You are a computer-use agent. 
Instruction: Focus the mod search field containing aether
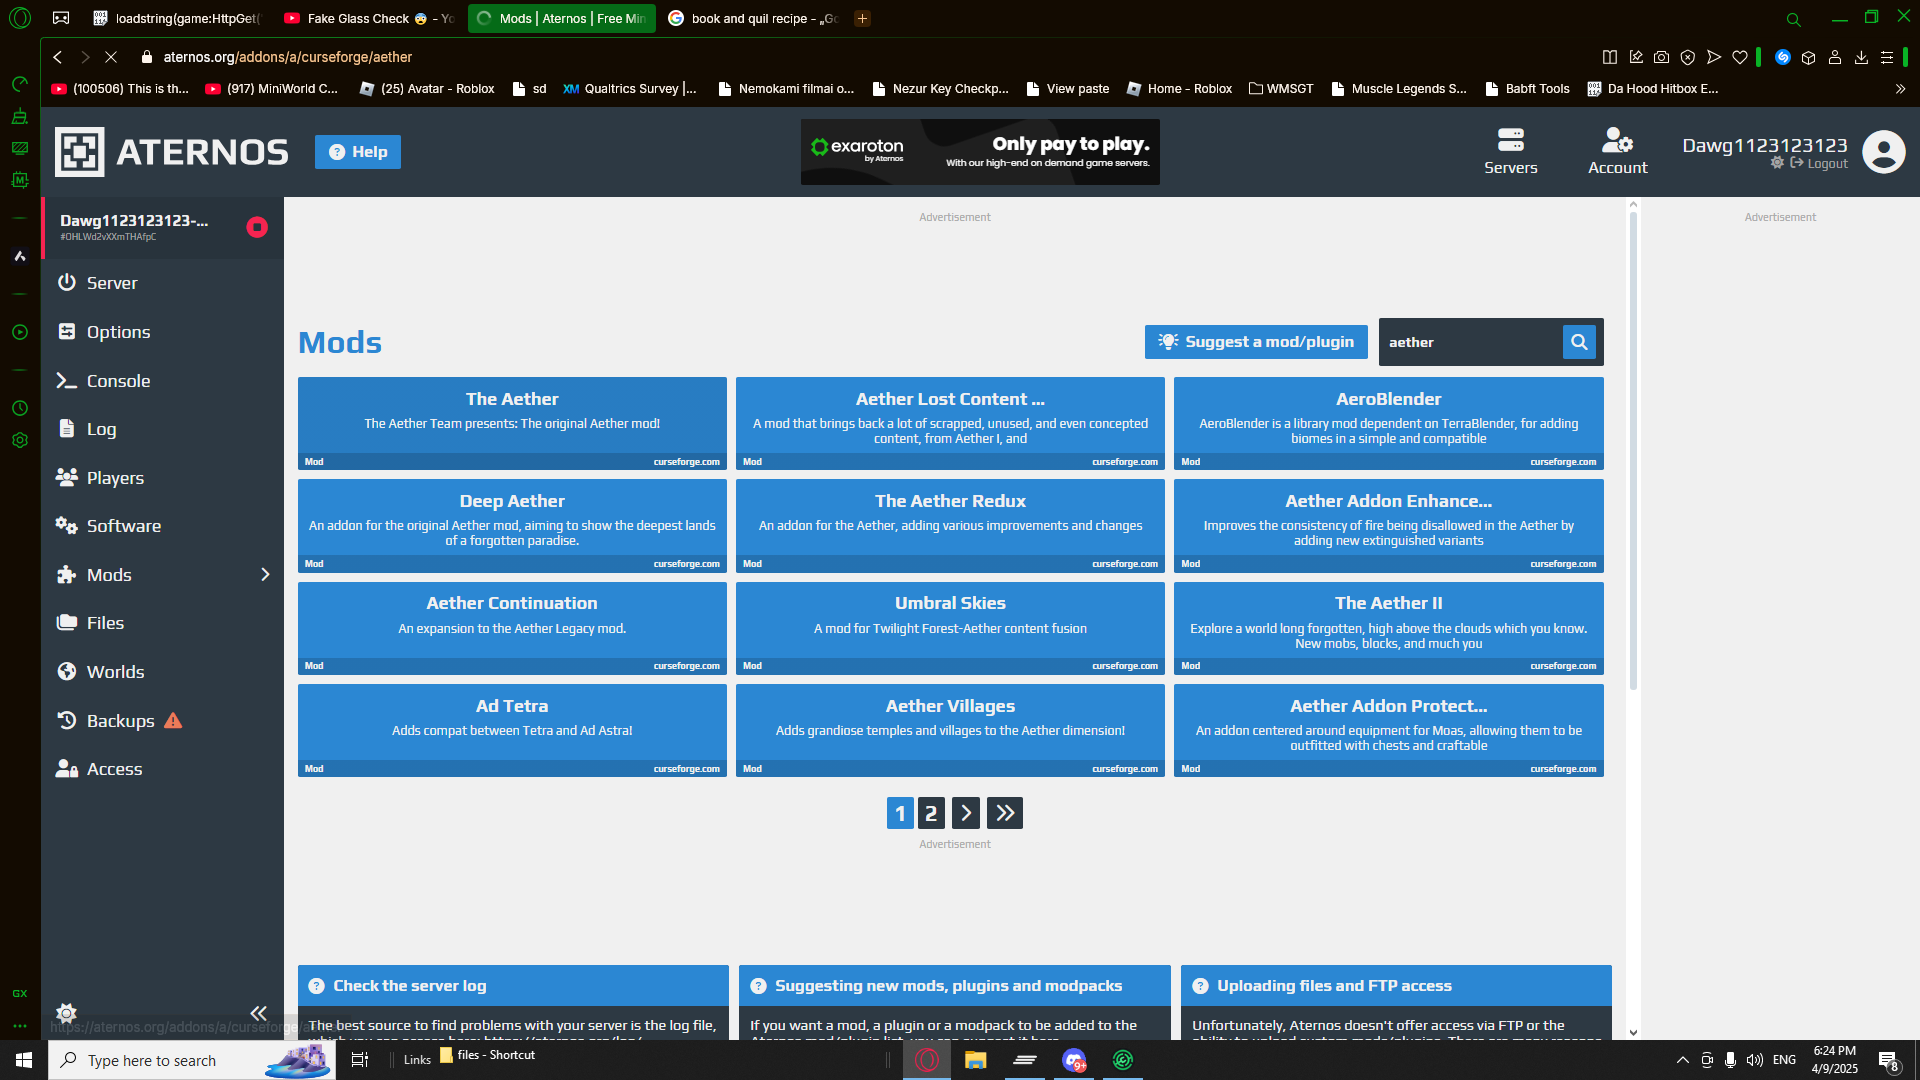(x=1471, y=342)
